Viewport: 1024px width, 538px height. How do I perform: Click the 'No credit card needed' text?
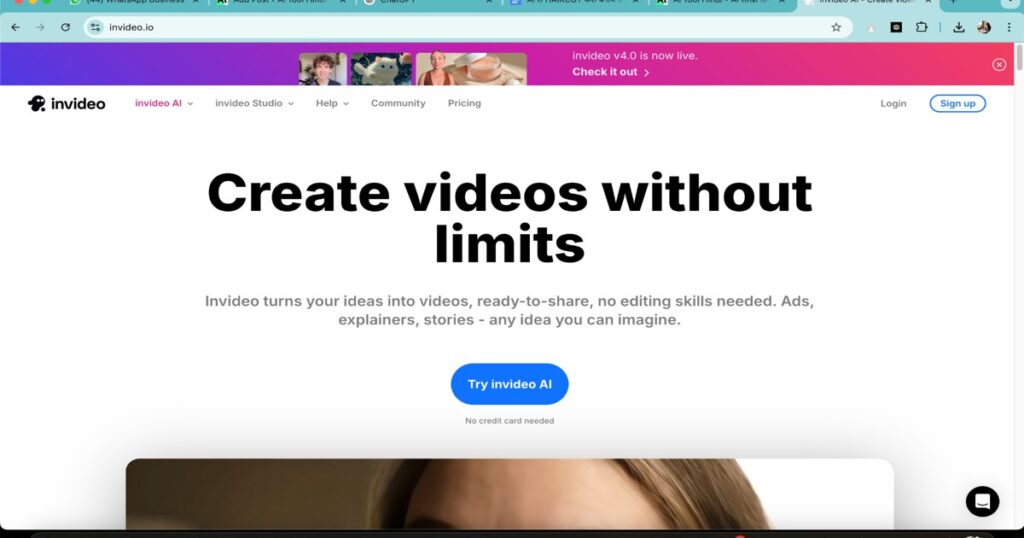tap(509, 421)
